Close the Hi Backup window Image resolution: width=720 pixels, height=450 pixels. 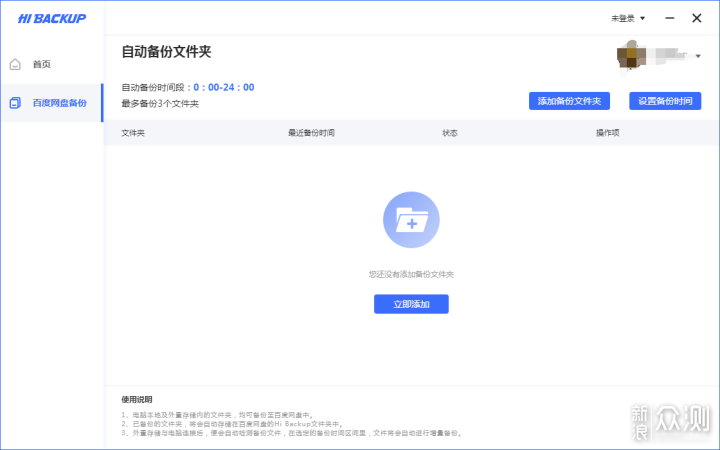pos(697,18)
